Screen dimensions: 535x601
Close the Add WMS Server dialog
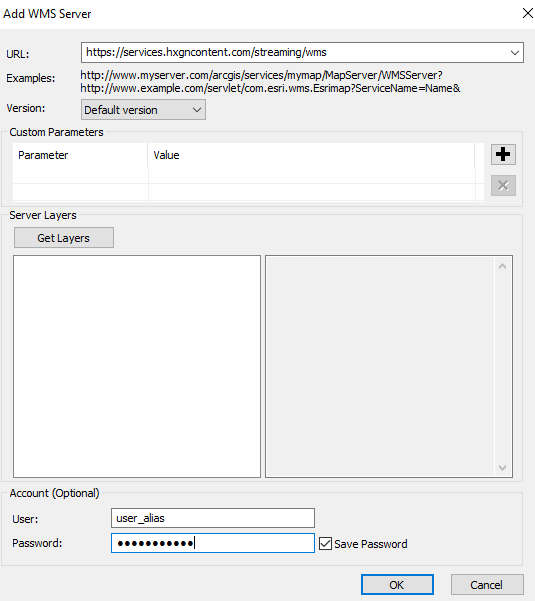[528, 13]
